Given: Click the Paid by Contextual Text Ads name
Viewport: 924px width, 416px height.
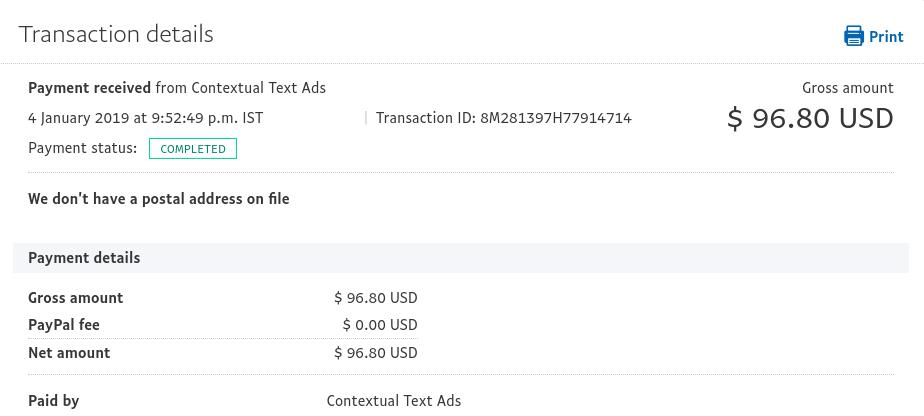Looking at the screenshot, I should (x=394, y=401).
